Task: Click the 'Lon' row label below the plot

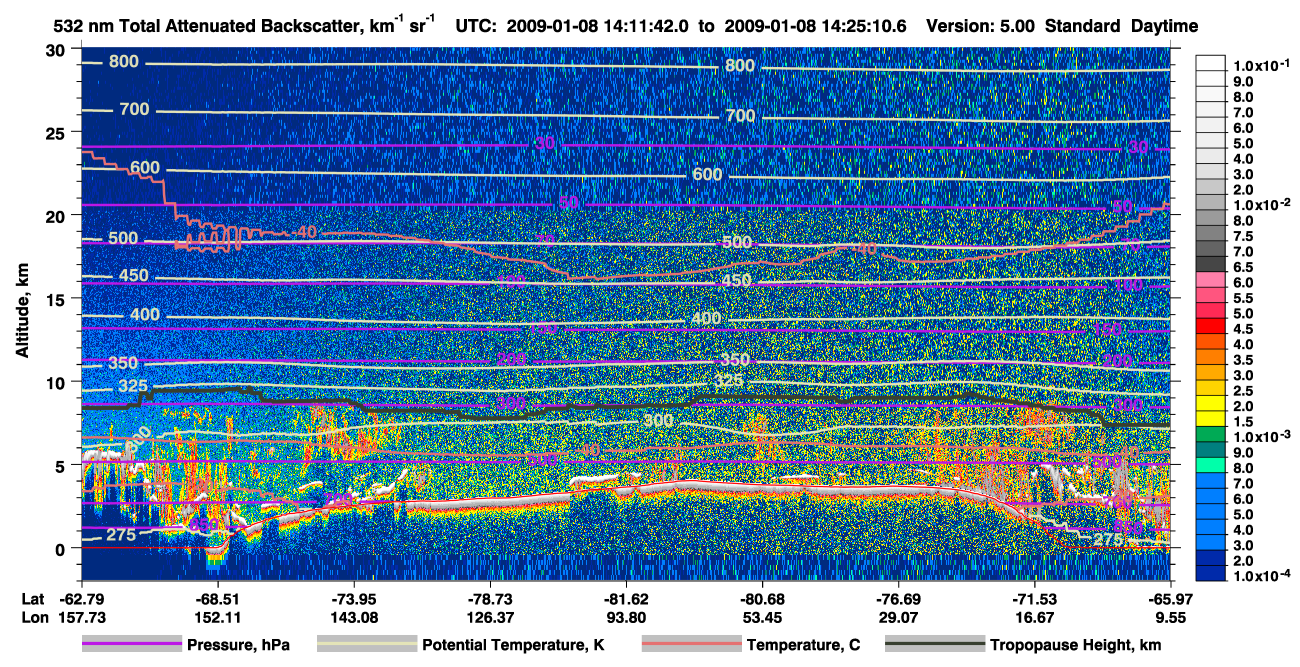Action: [x=34, y=617]
